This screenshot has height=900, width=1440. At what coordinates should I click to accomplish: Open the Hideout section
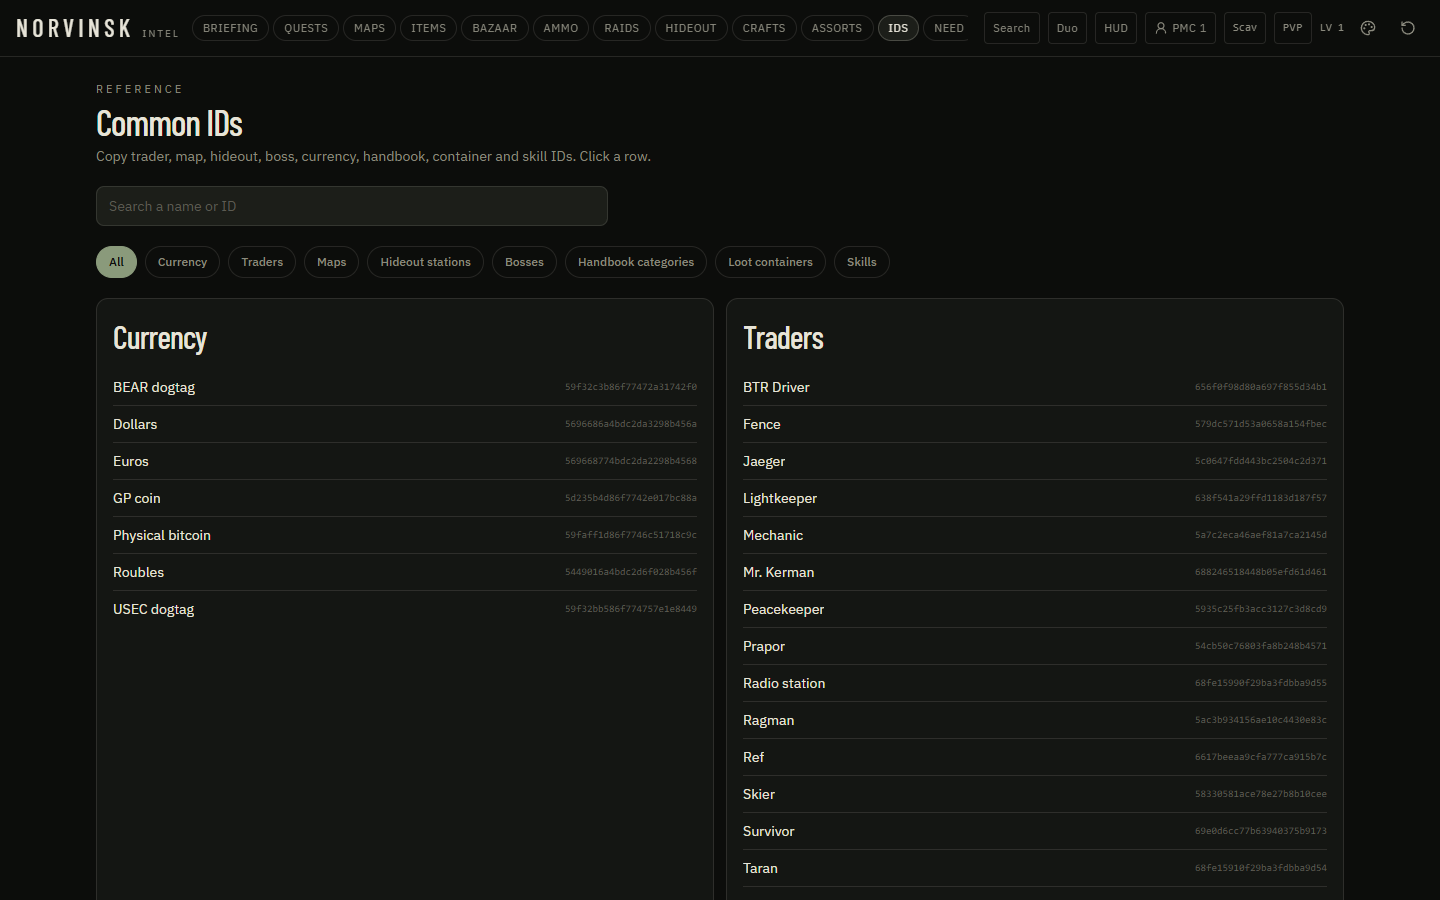pos(691,28)
